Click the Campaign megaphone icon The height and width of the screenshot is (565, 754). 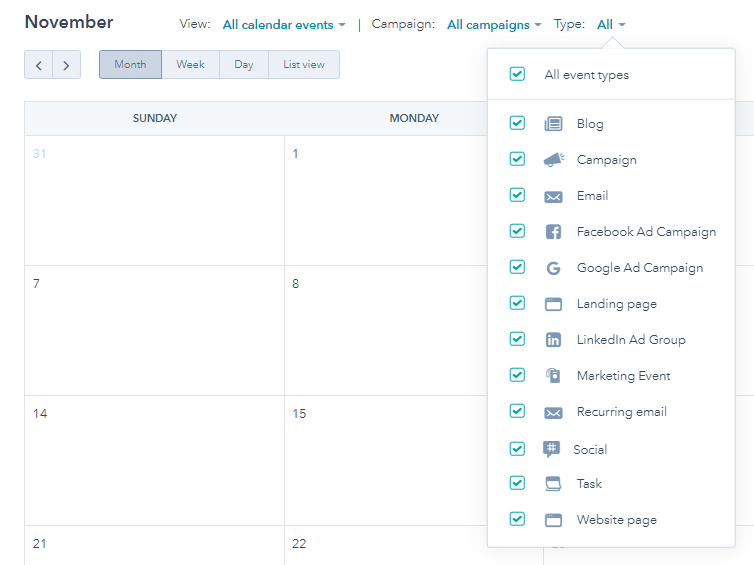pyautogui.click(x=553, y=160)
